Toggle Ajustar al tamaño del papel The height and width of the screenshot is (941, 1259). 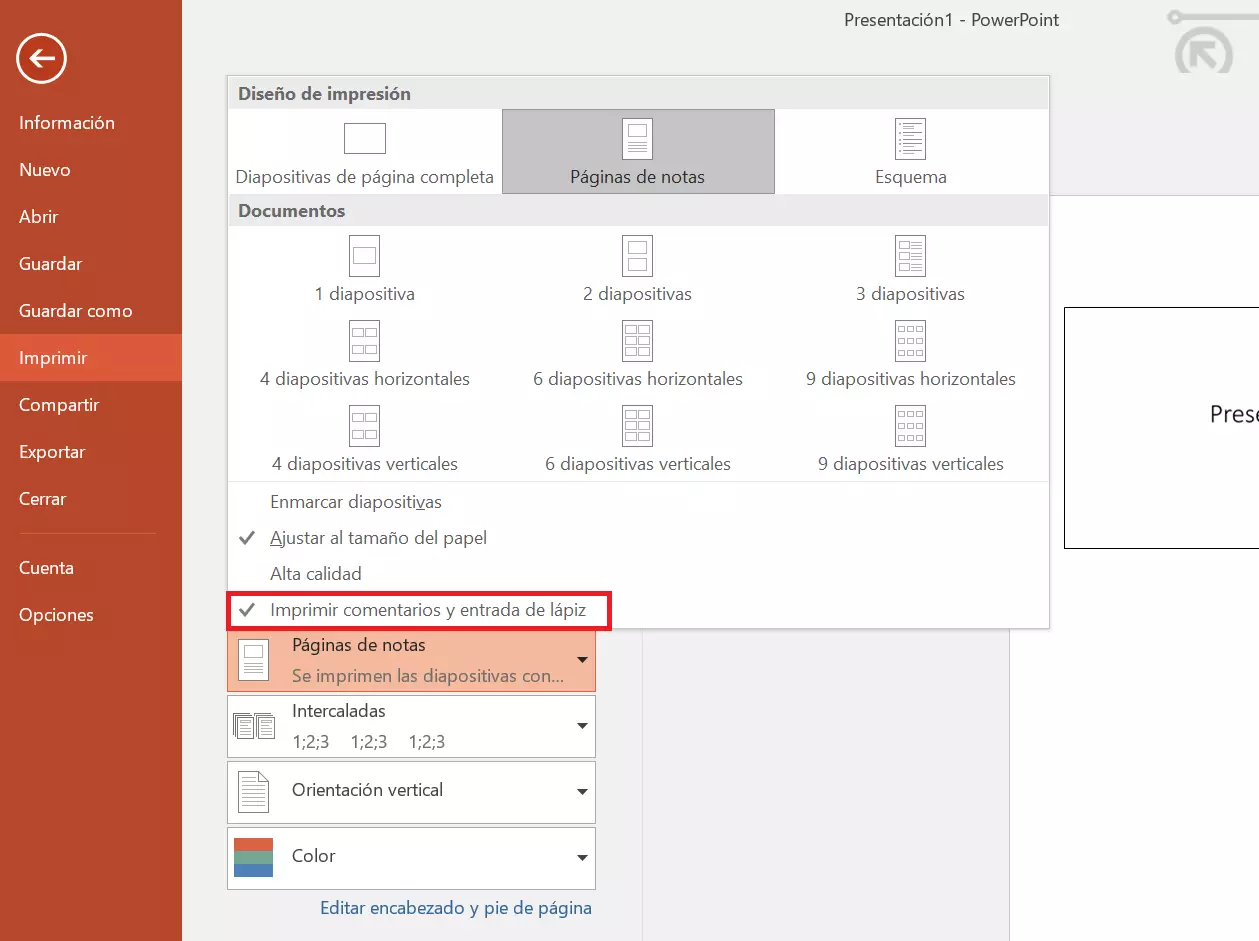[638, 538]
